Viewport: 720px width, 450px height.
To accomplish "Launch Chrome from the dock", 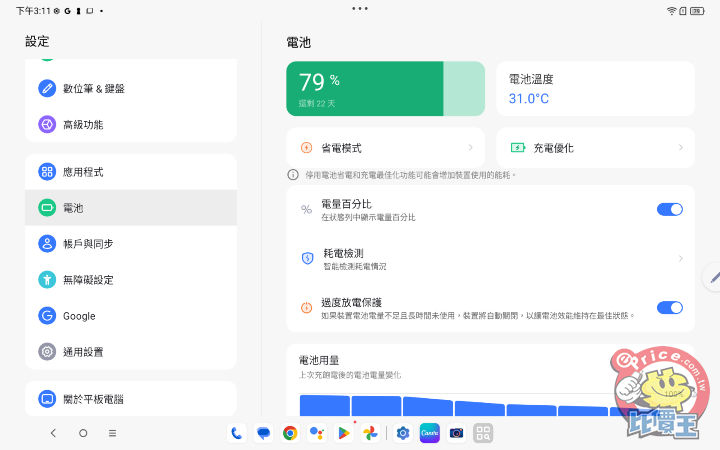I will tap(290, 433).
